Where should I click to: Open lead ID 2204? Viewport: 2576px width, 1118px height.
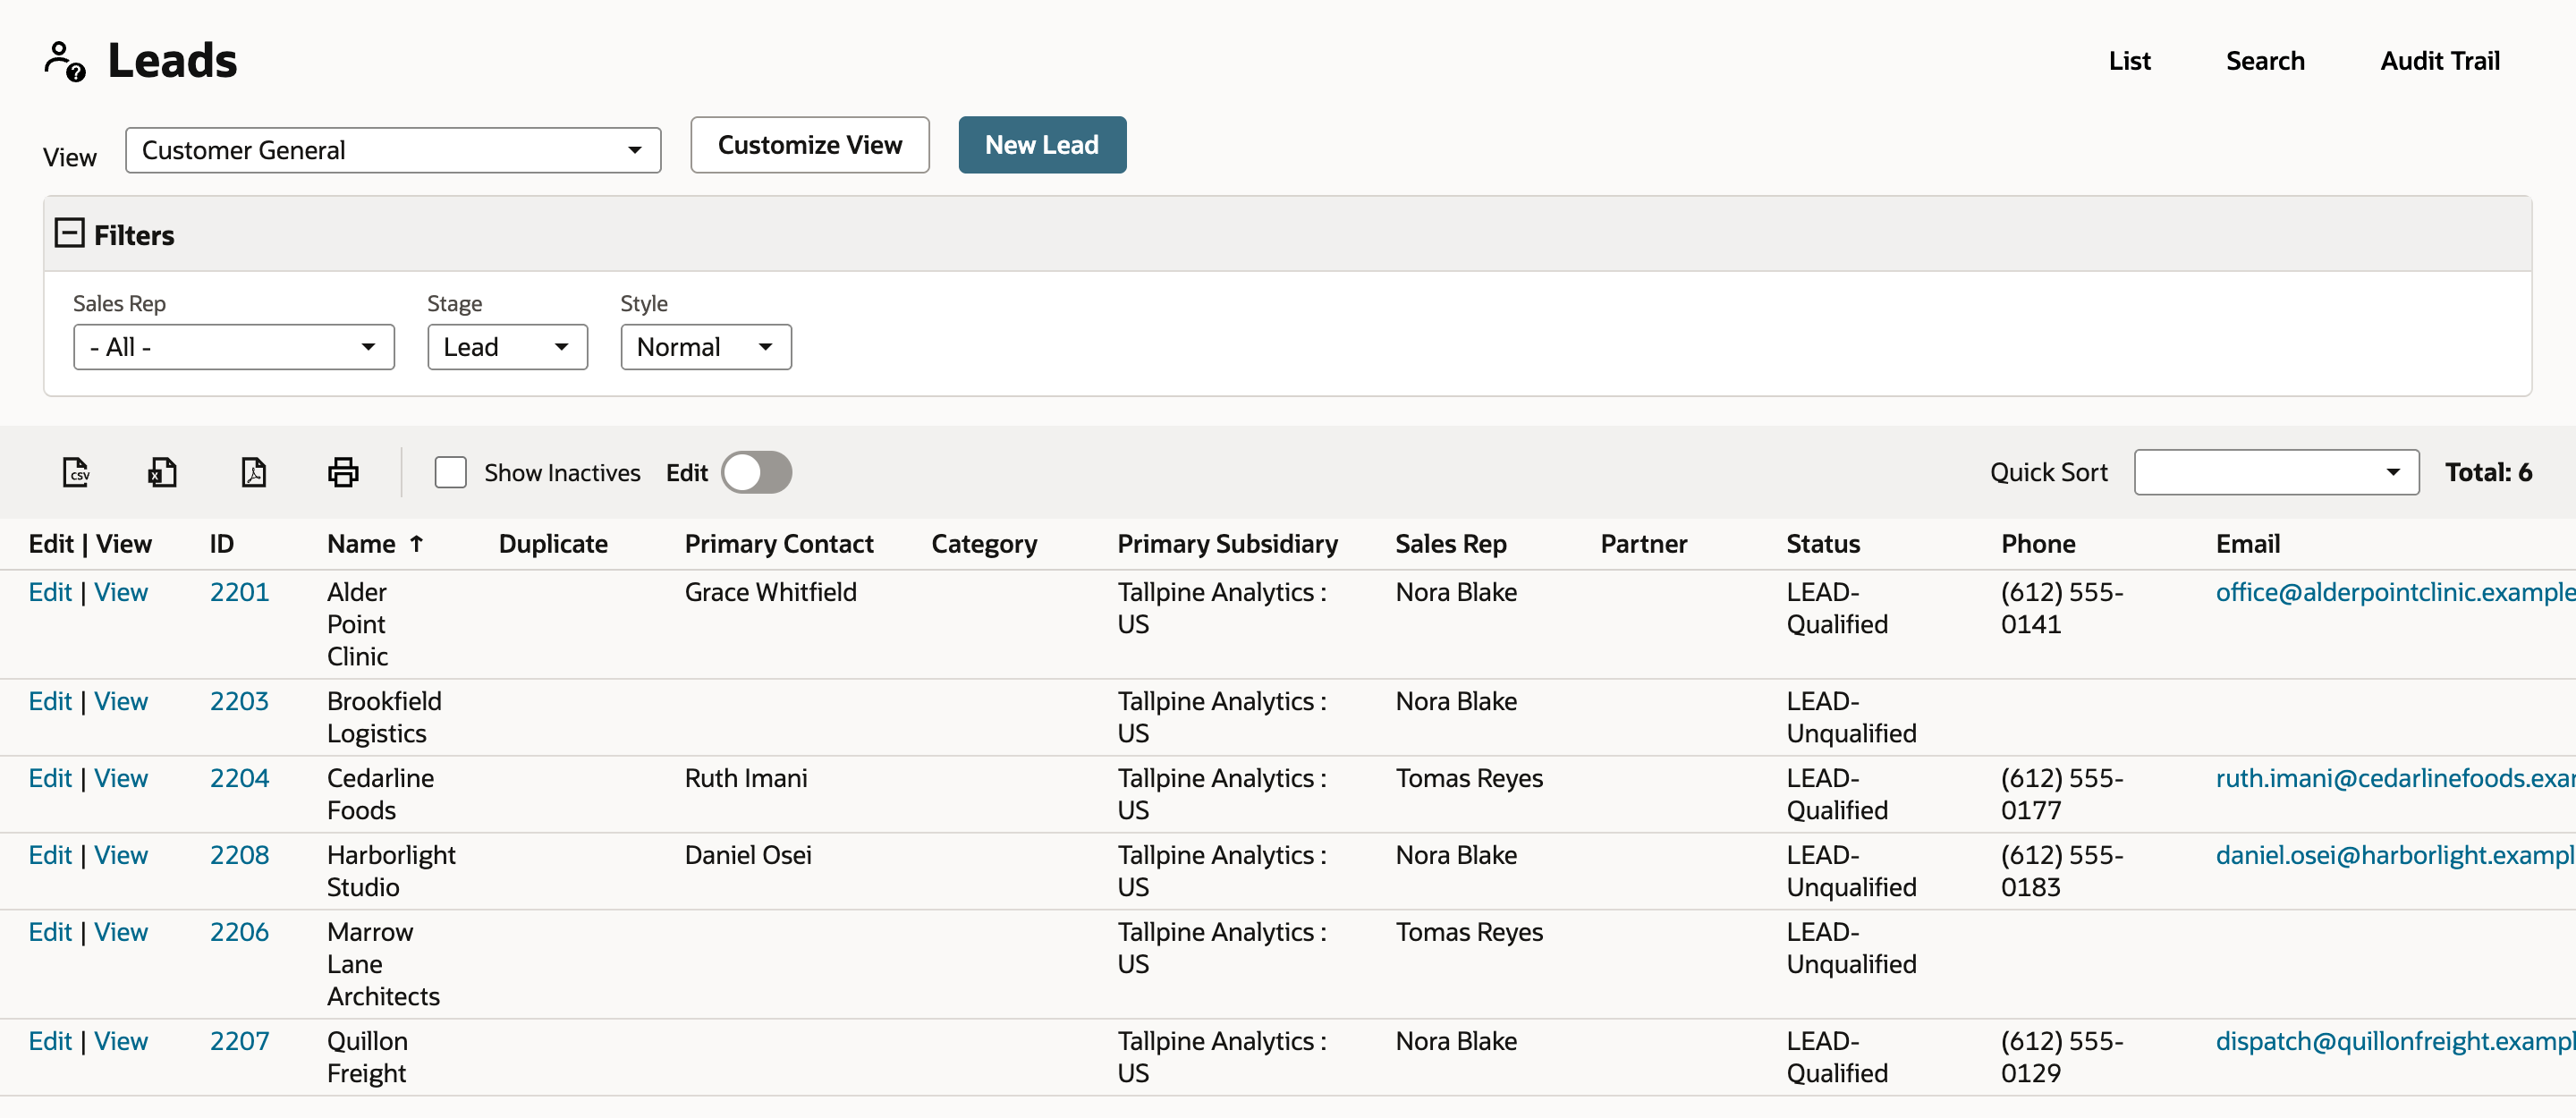[x=239, y=778]
